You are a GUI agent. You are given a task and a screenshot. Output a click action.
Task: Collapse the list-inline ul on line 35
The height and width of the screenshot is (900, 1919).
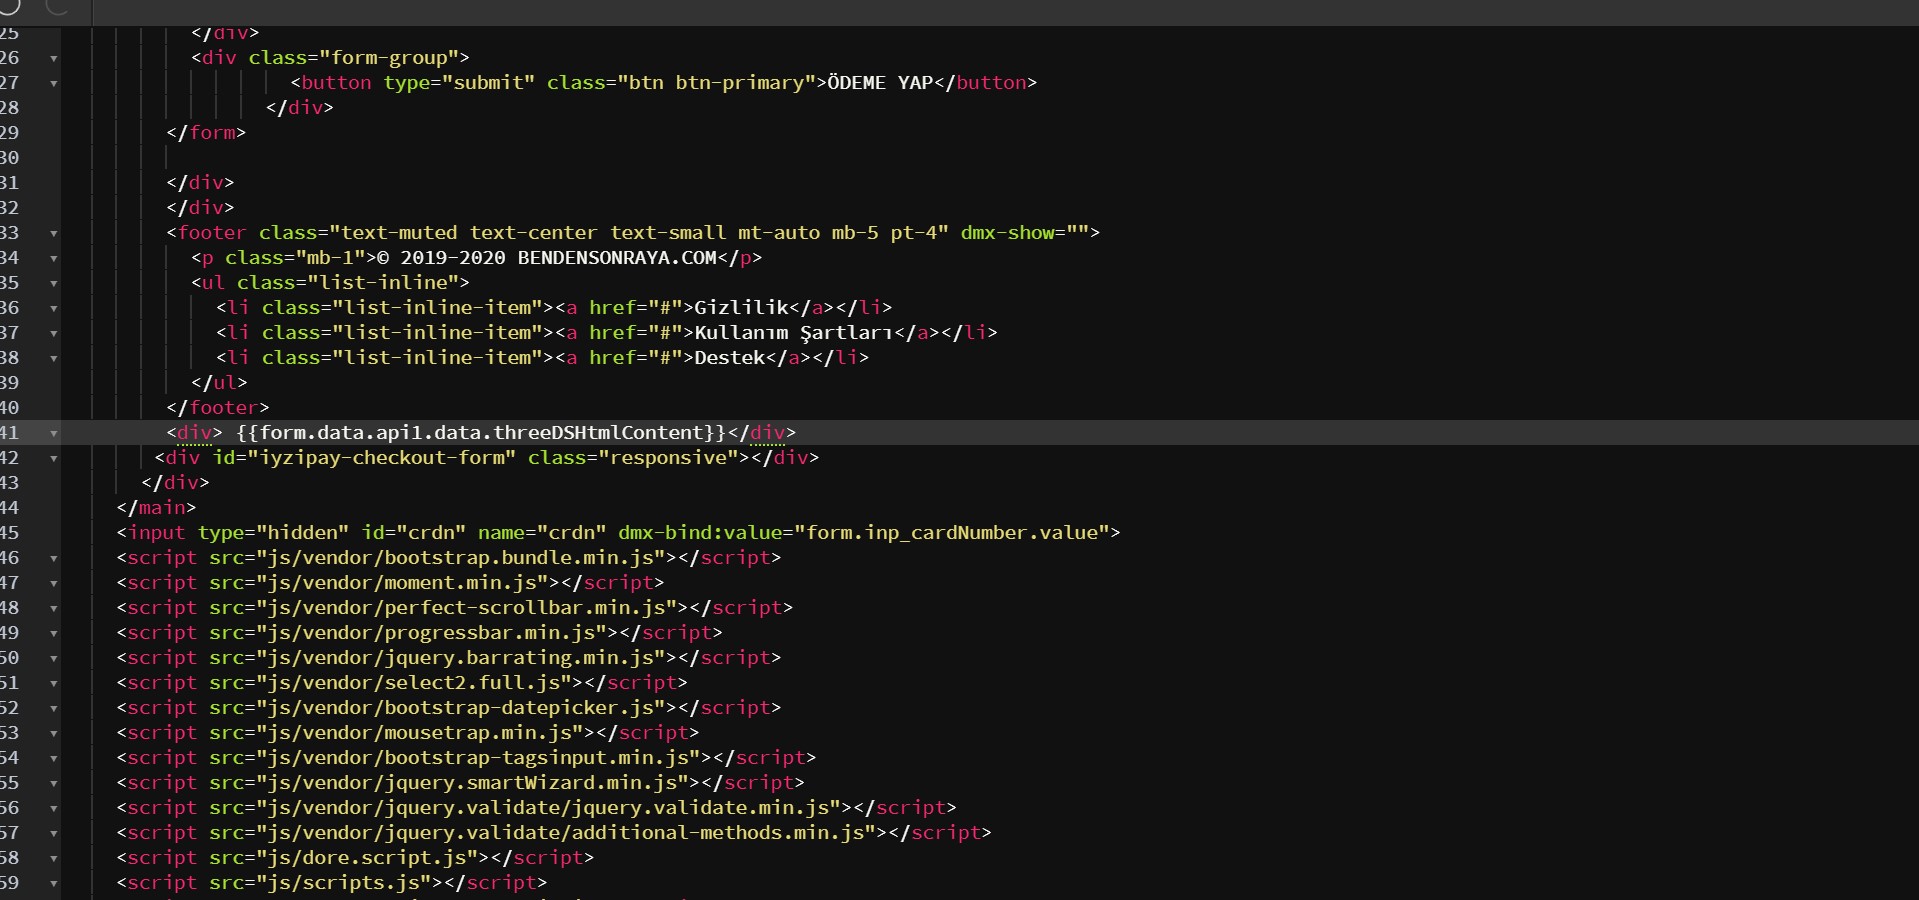54,283
